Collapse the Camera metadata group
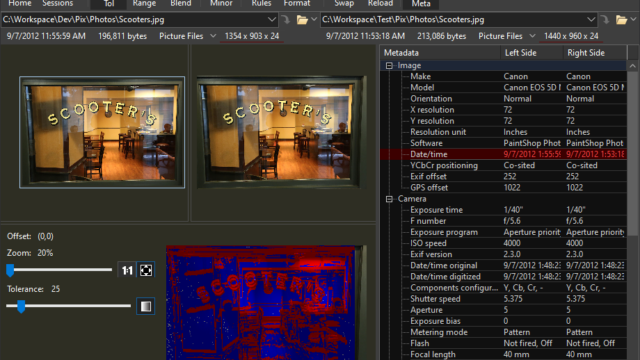The height and width of the screenshot is (360, 640). click(x=389, y=199)
